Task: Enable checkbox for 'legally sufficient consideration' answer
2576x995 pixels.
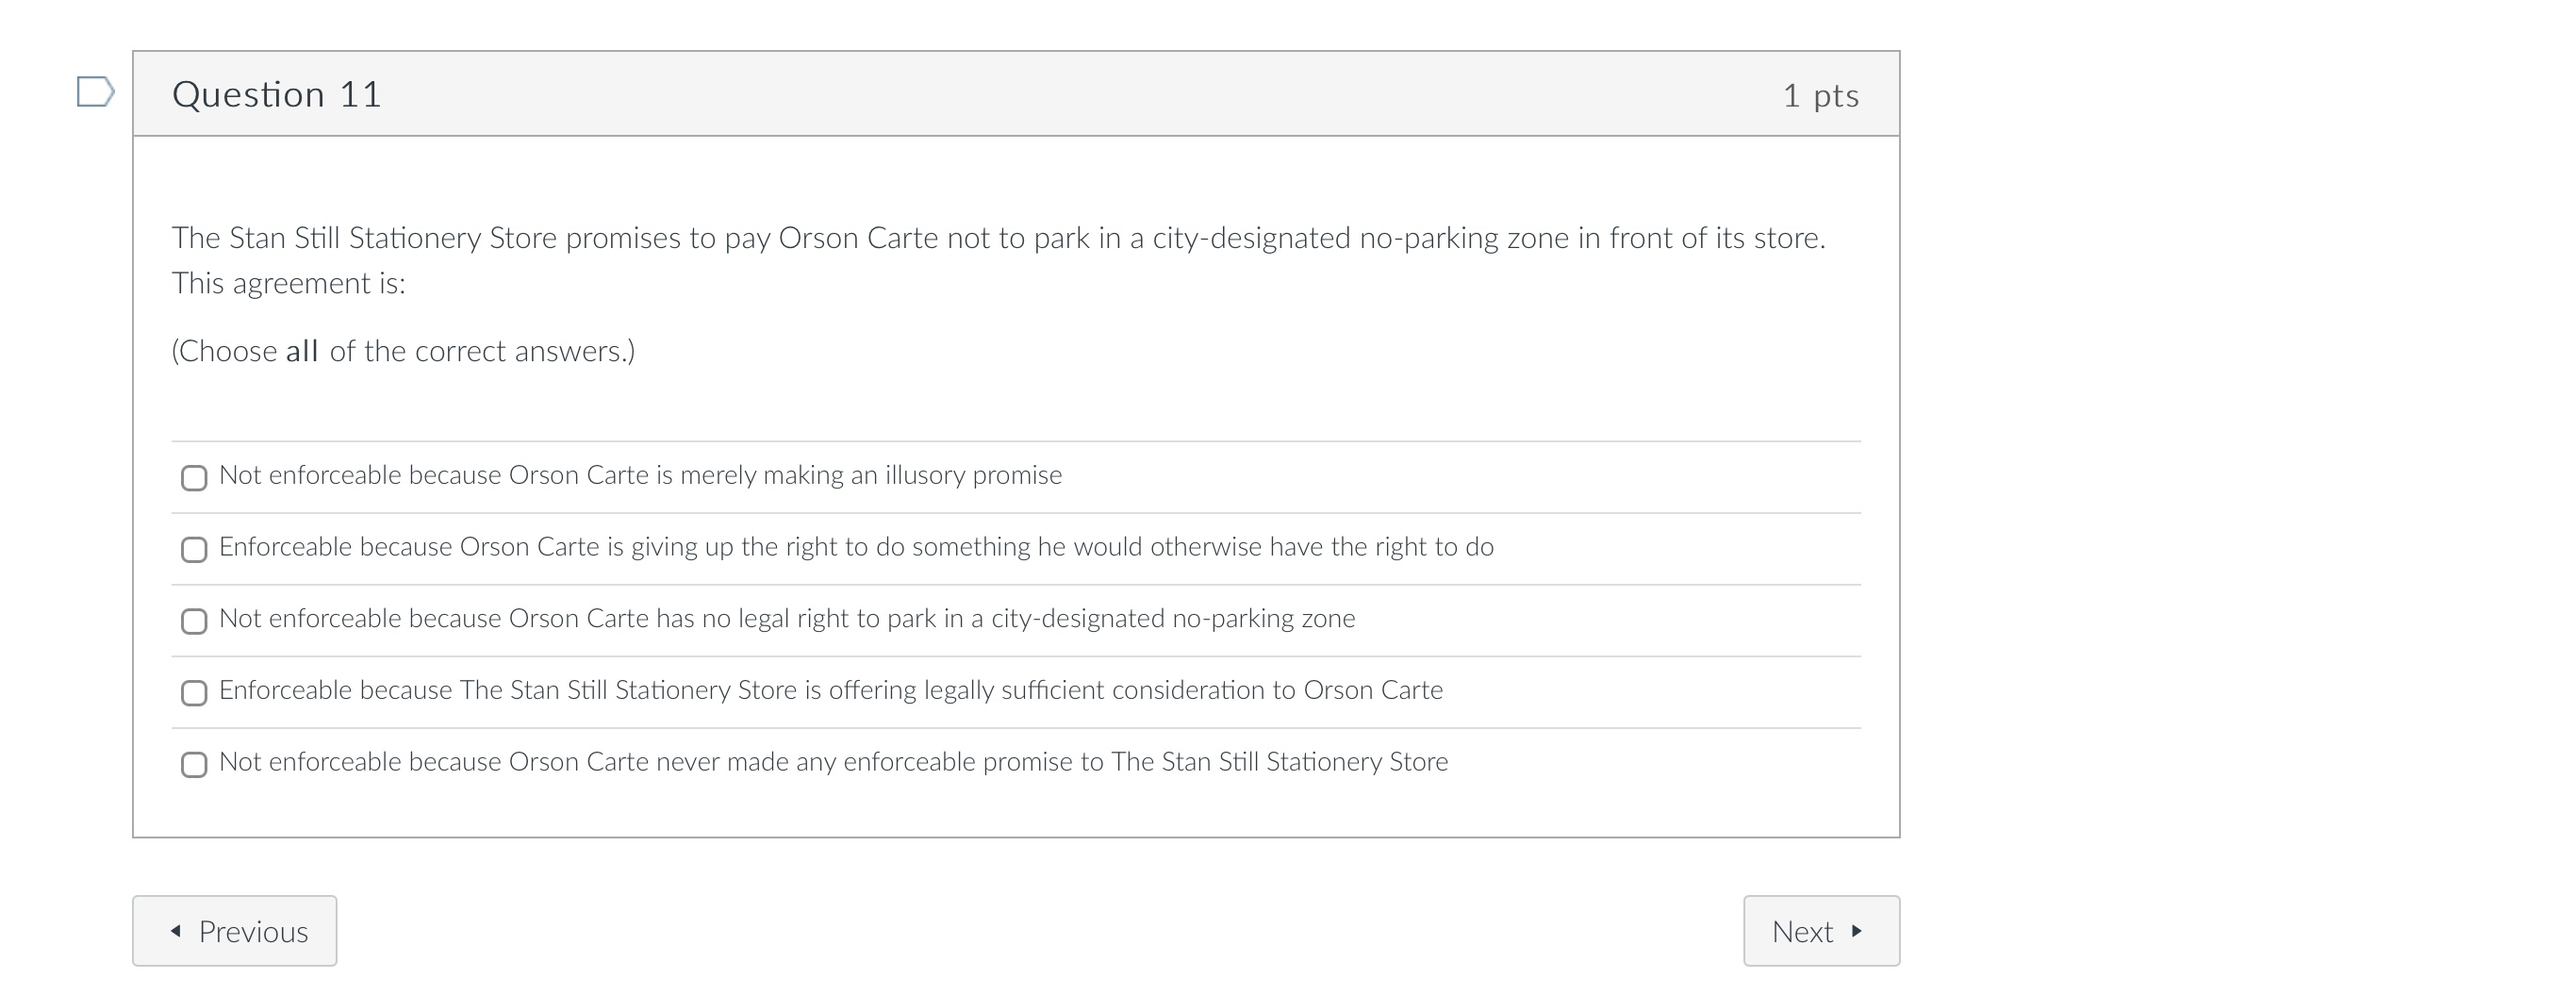Action: click(194, 693)
